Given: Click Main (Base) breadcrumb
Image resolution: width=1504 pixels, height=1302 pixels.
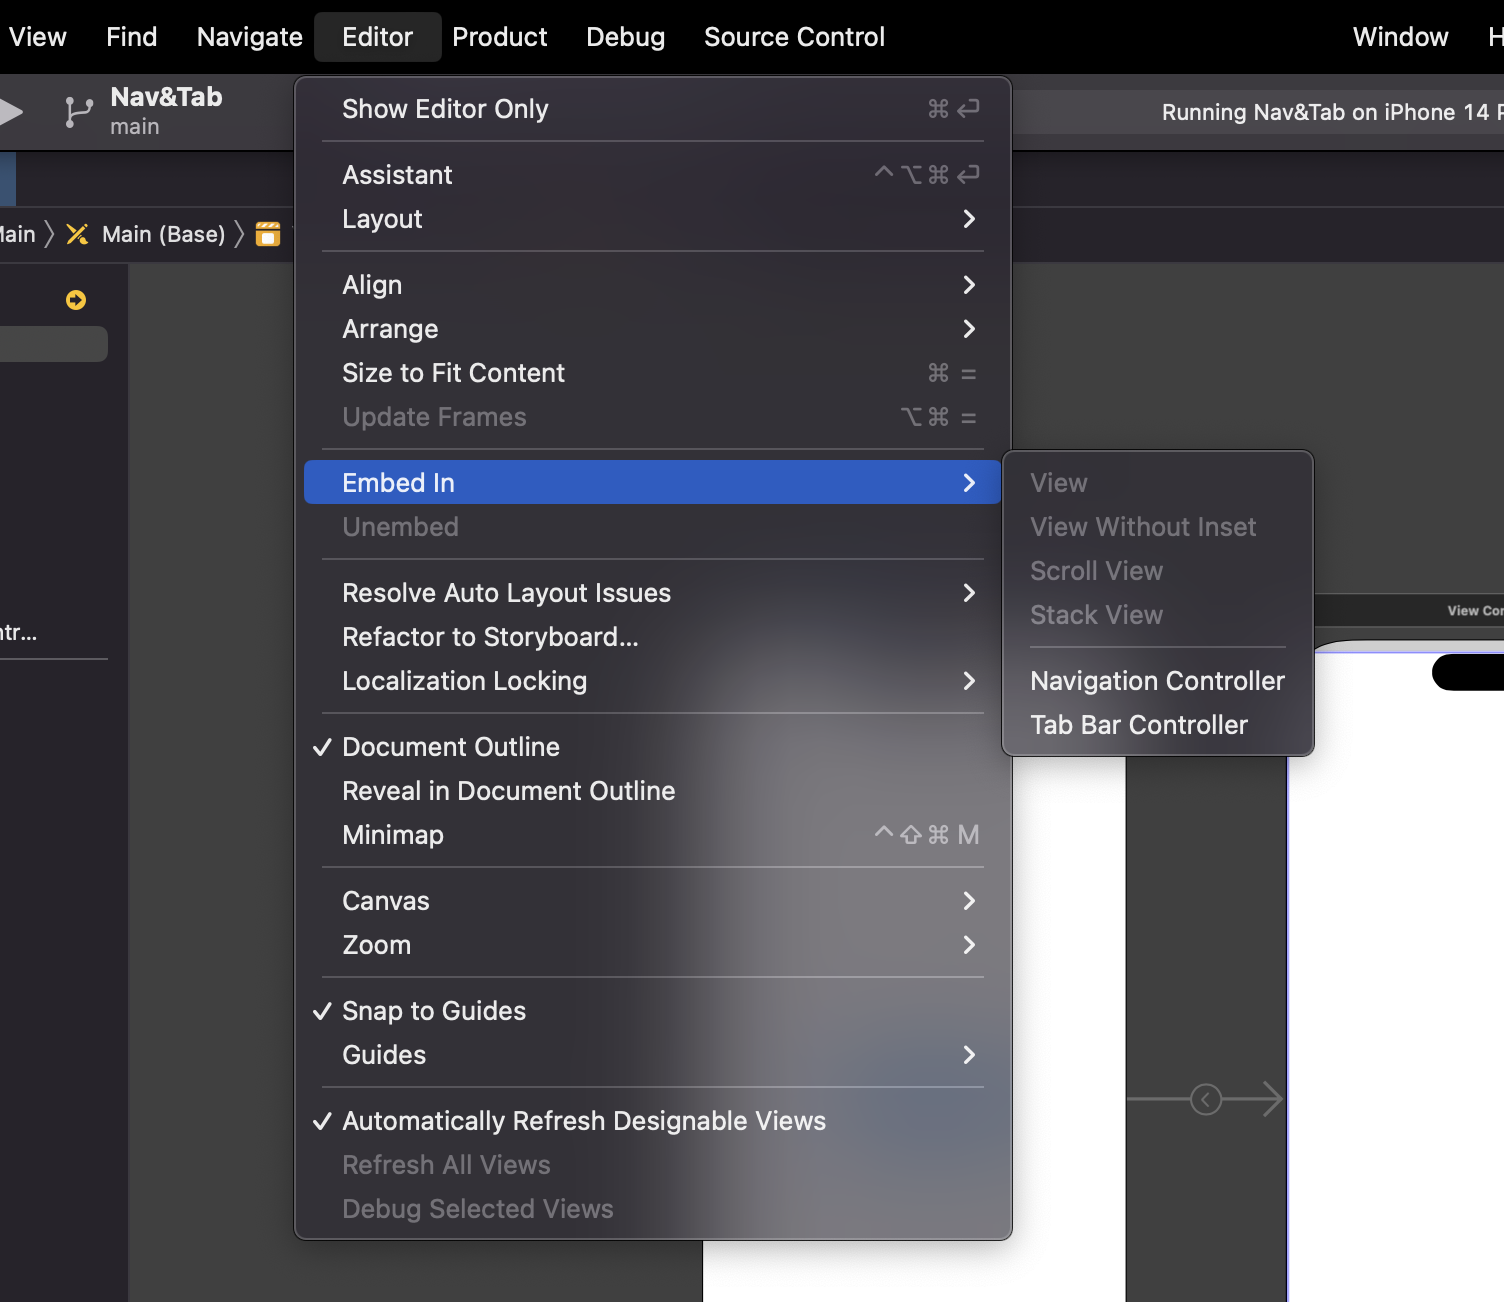Looking at the screenshot, I should [163, 234].
